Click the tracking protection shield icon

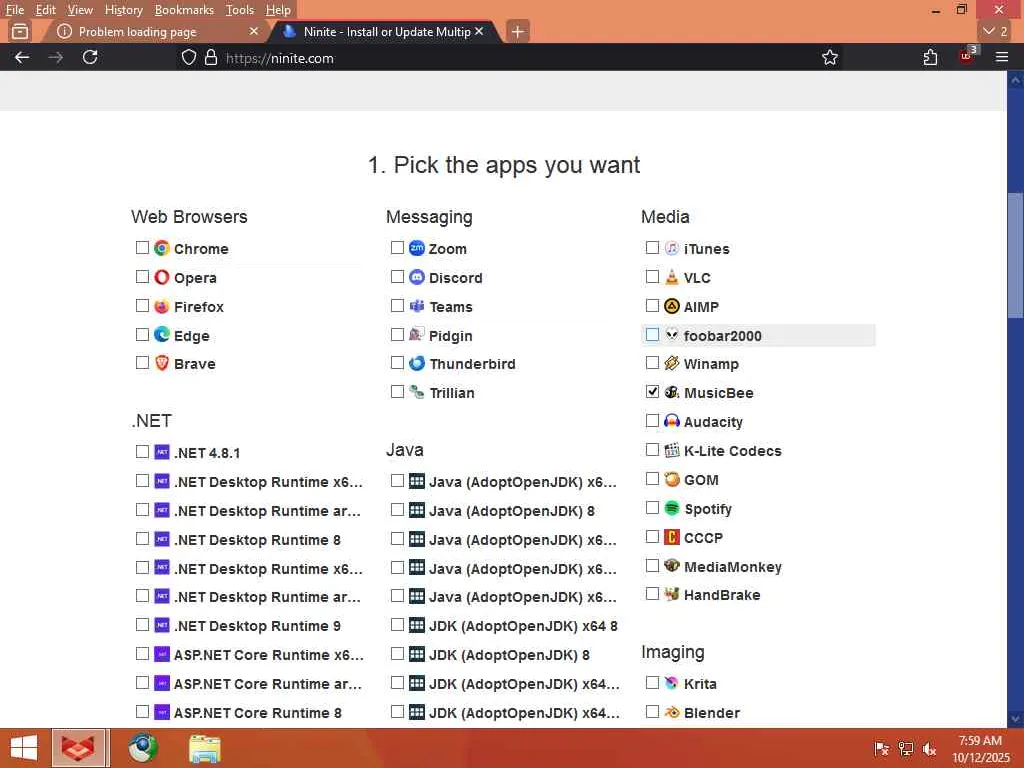pos(189,57)
